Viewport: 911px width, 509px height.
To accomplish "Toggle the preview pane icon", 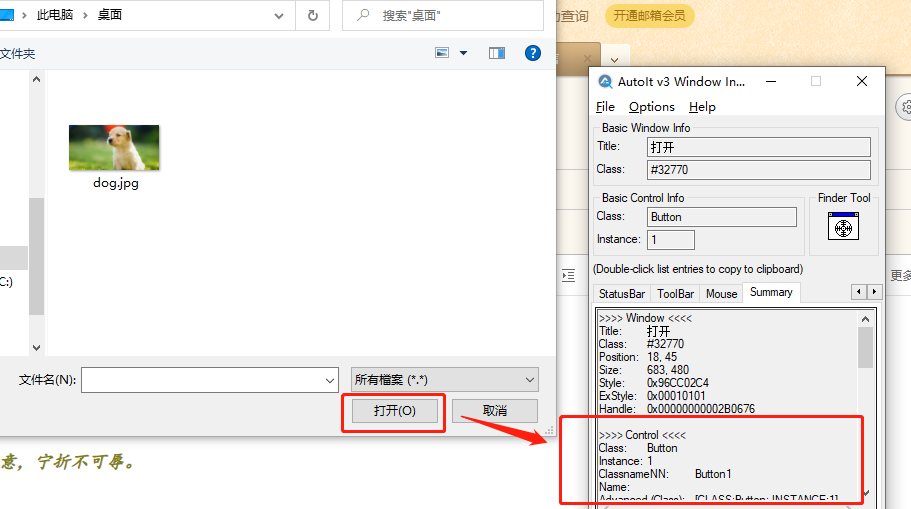I will [497, 53].
